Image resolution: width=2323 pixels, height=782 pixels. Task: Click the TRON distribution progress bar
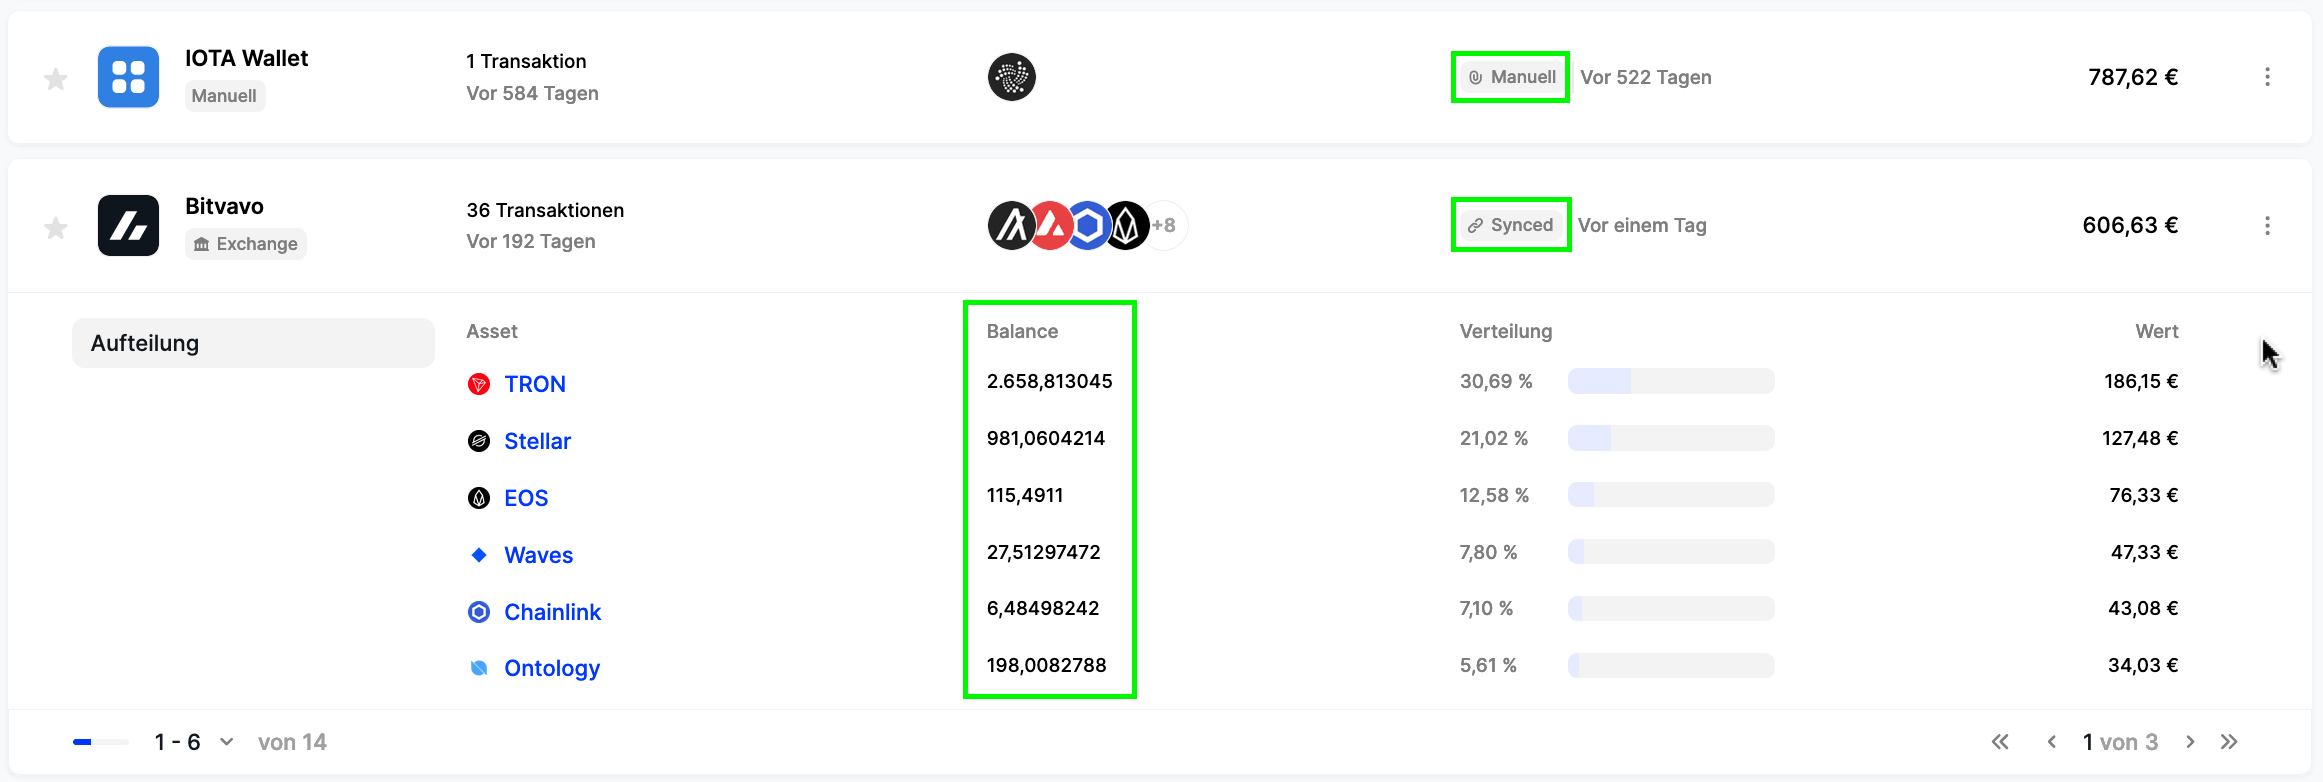[1670, 381]
